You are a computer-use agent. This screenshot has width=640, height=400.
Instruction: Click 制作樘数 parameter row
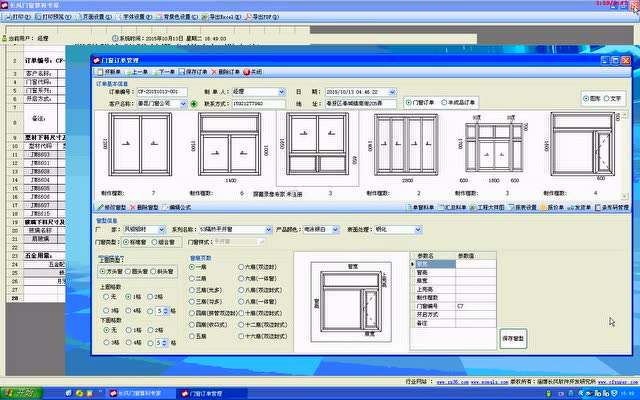455,298
